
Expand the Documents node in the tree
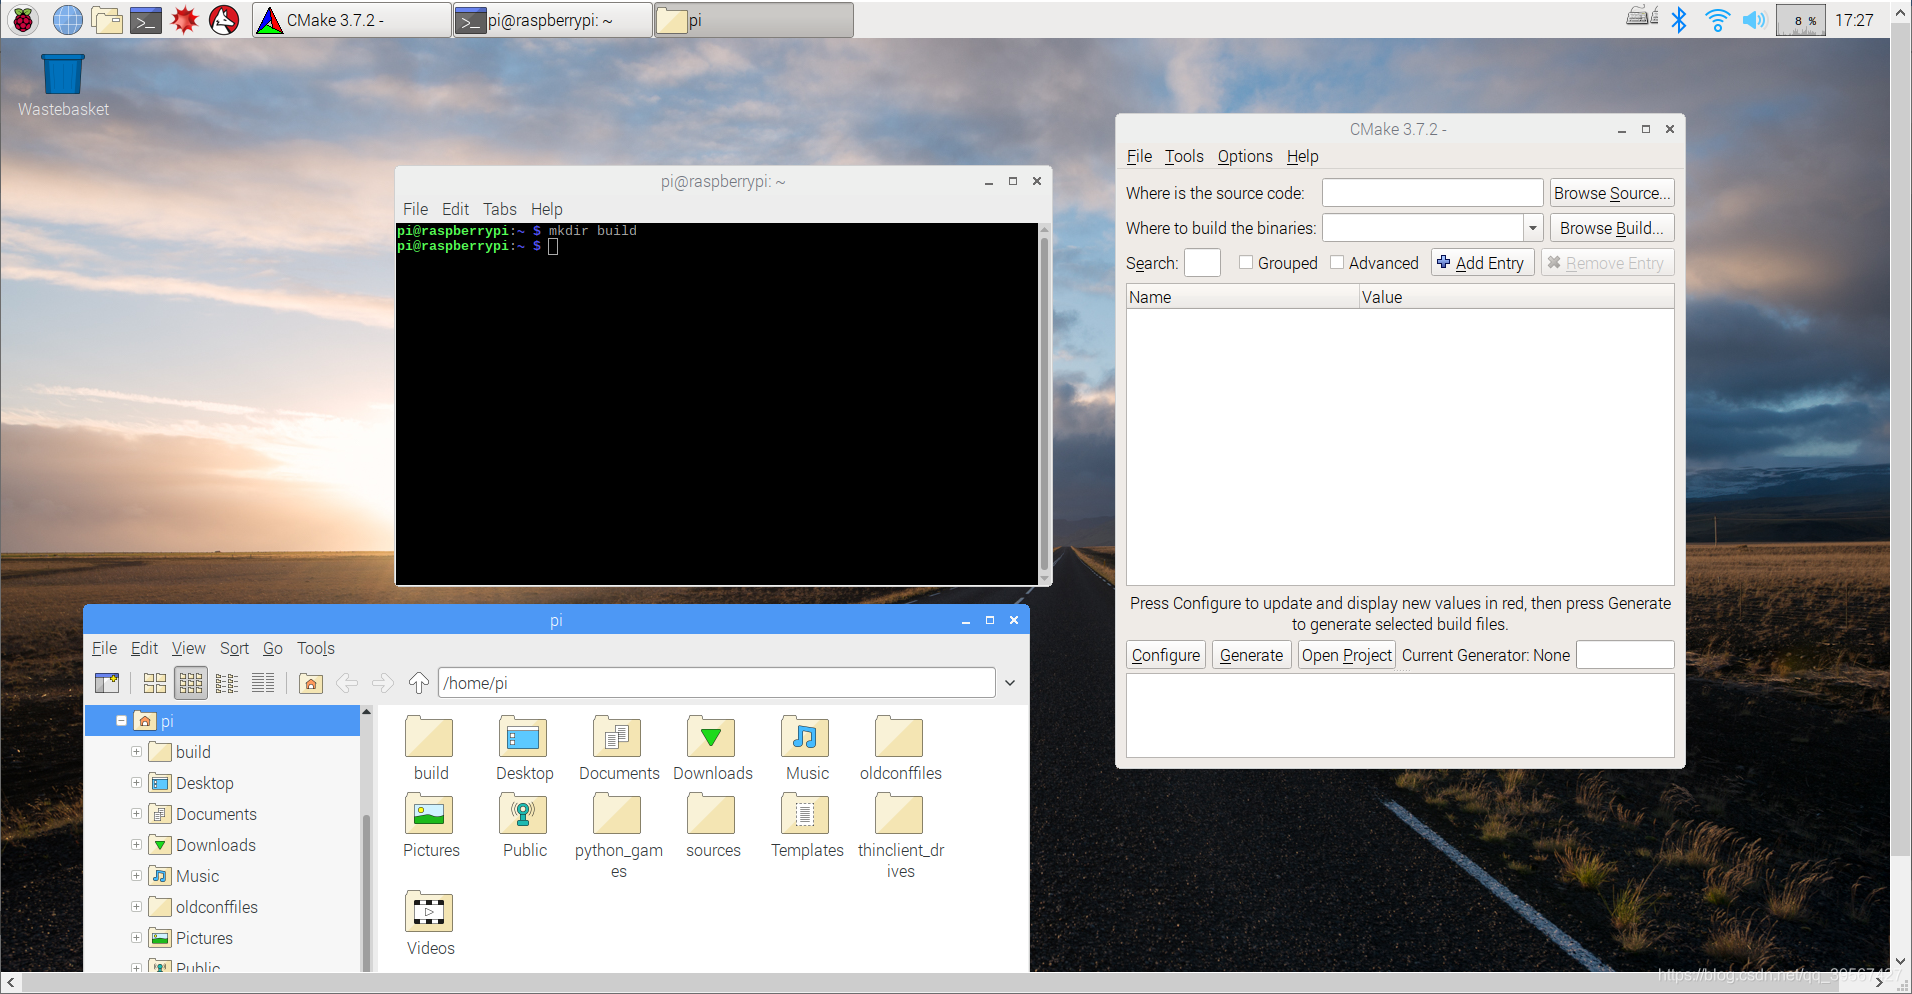137,813
